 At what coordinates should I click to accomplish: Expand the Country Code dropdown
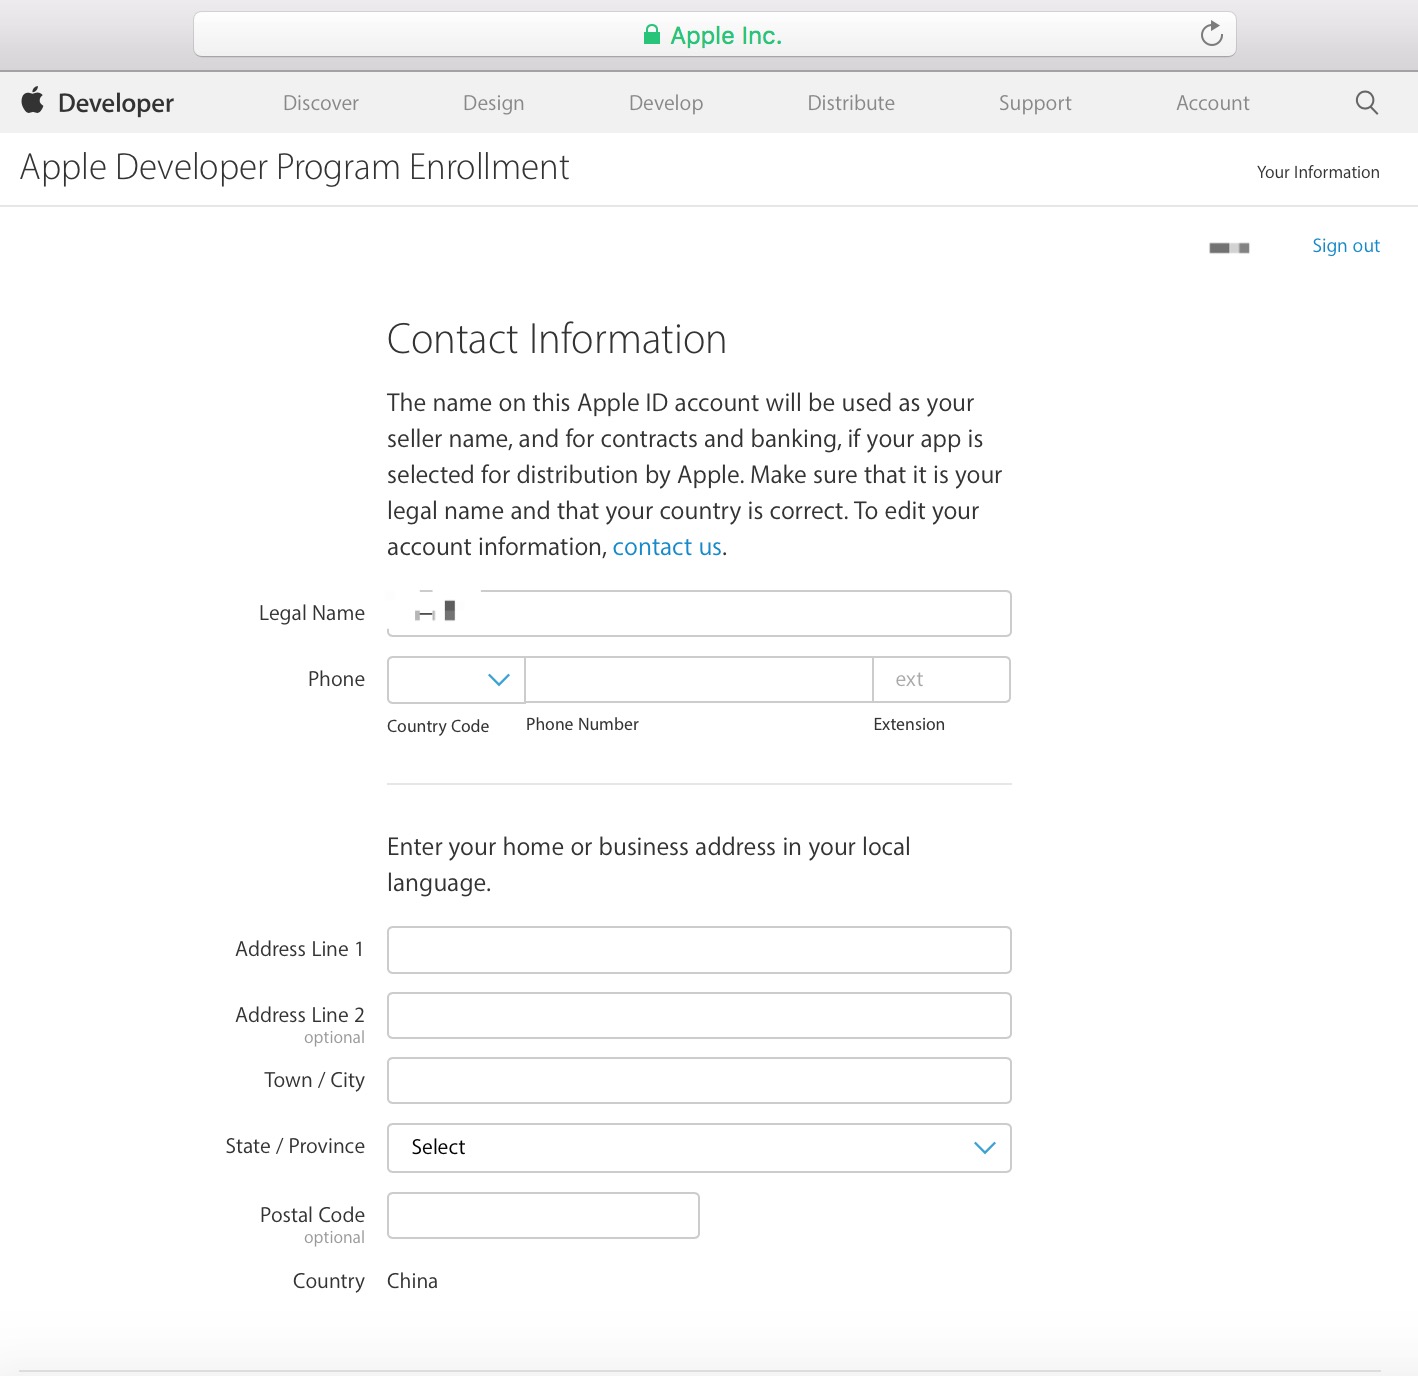tap(456, 680)
